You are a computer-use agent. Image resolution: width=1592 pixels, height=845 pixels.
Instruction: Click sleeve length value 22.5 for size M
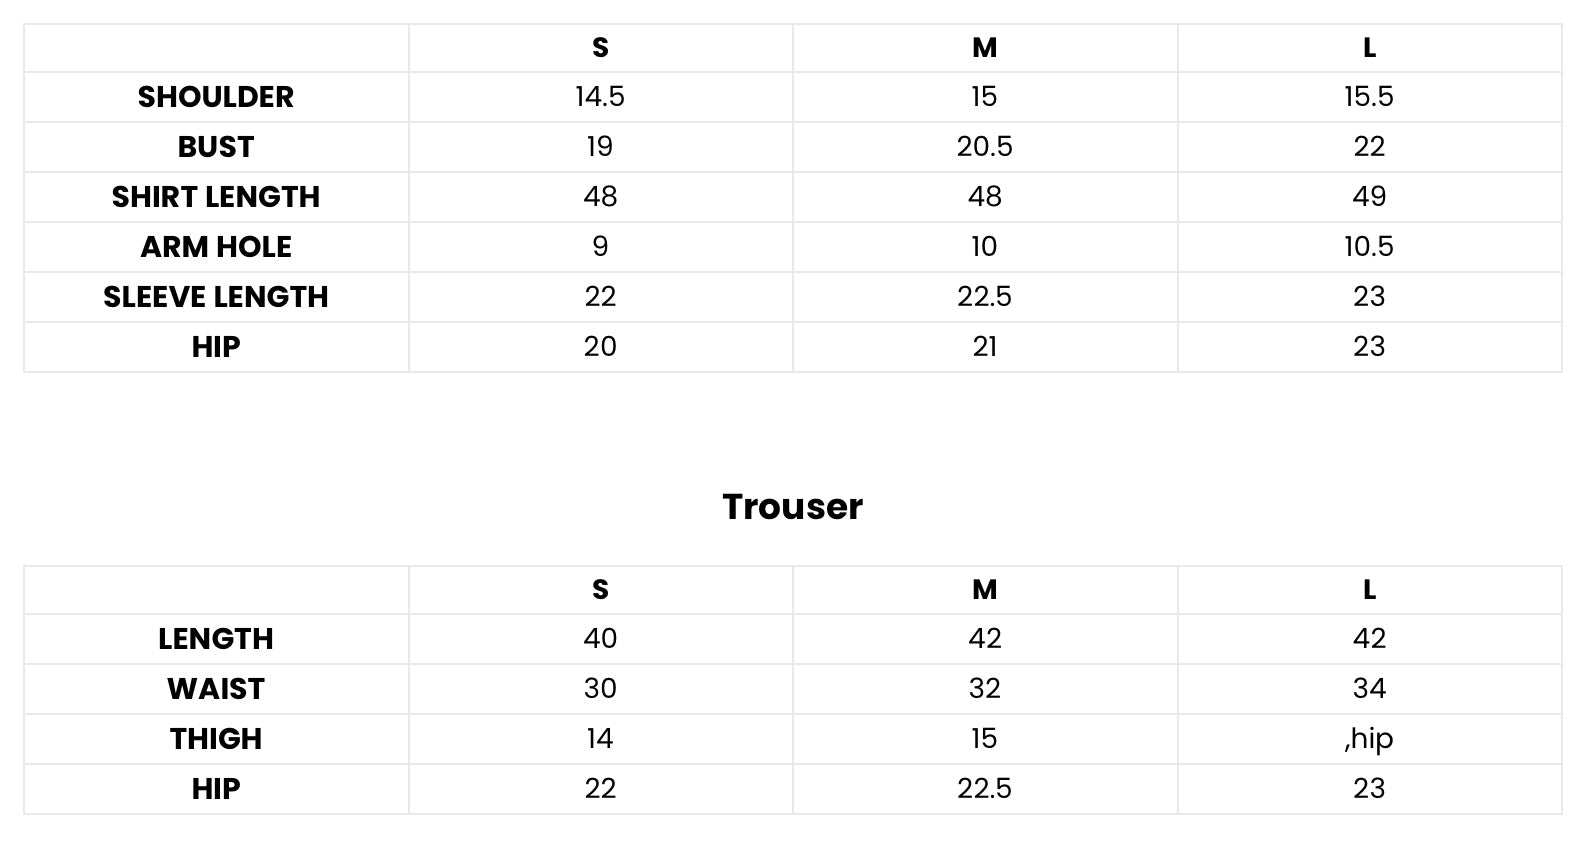pos(984,297)
